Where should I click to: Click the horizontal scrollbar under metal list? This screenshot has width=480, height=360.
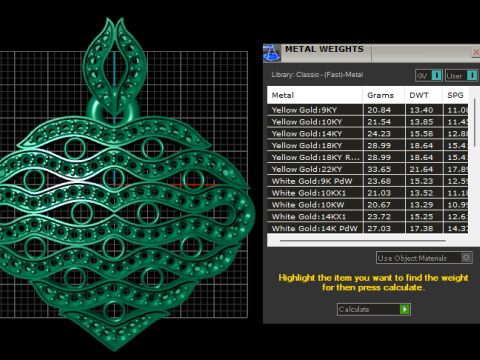pyautogui.click(x=363, y=240)
